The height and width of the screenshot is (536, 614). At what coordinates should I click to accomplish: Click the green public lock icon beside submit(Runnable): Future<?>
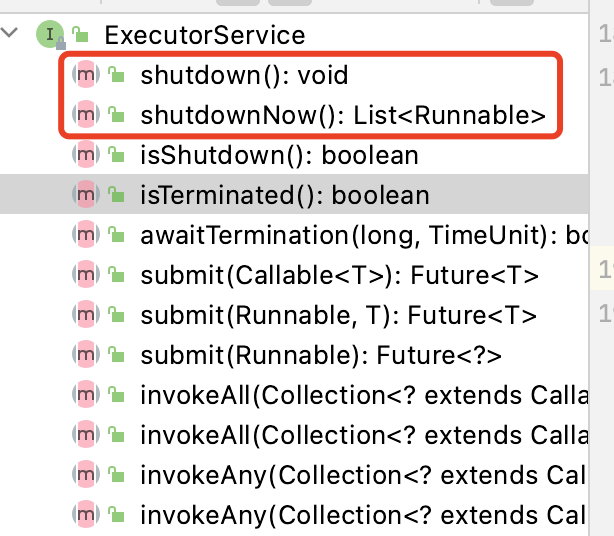(x=116, y=355)
